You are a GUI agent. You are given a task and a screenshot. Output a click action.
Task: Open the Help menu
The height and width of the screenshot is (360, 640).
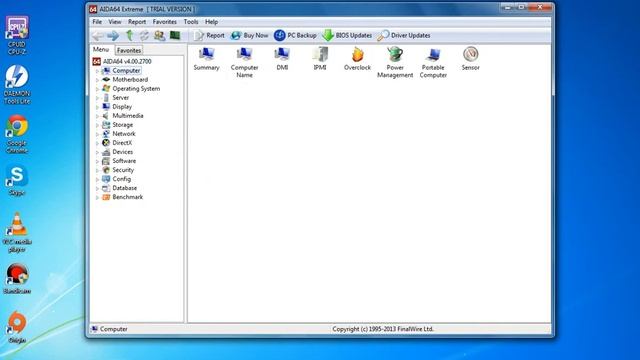[211, 22]
